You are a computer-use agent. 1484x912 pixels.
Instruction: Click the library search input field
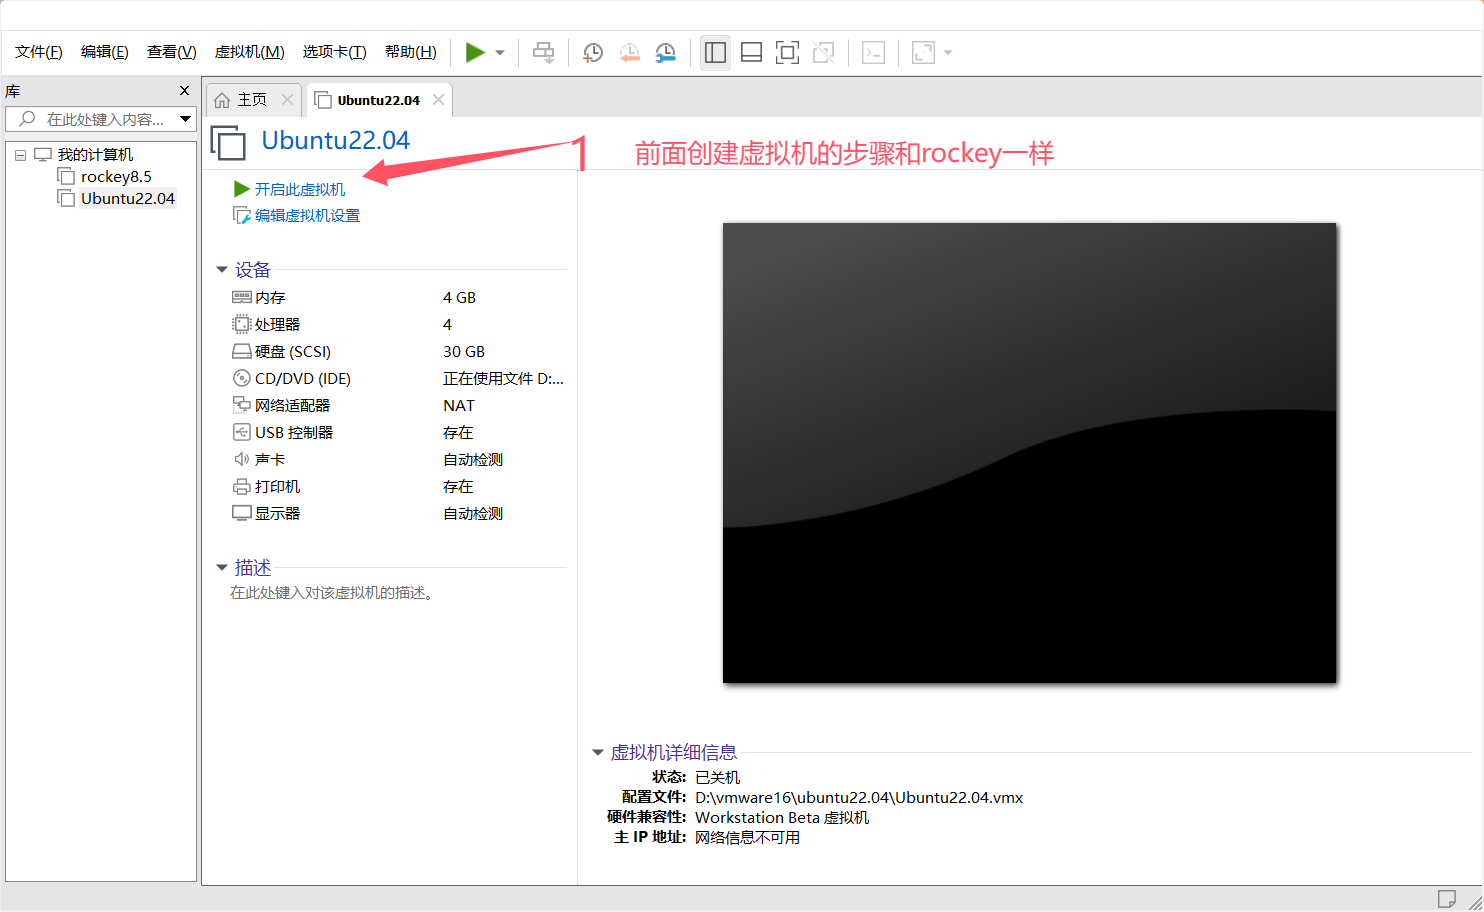click(x=105, y=119)
